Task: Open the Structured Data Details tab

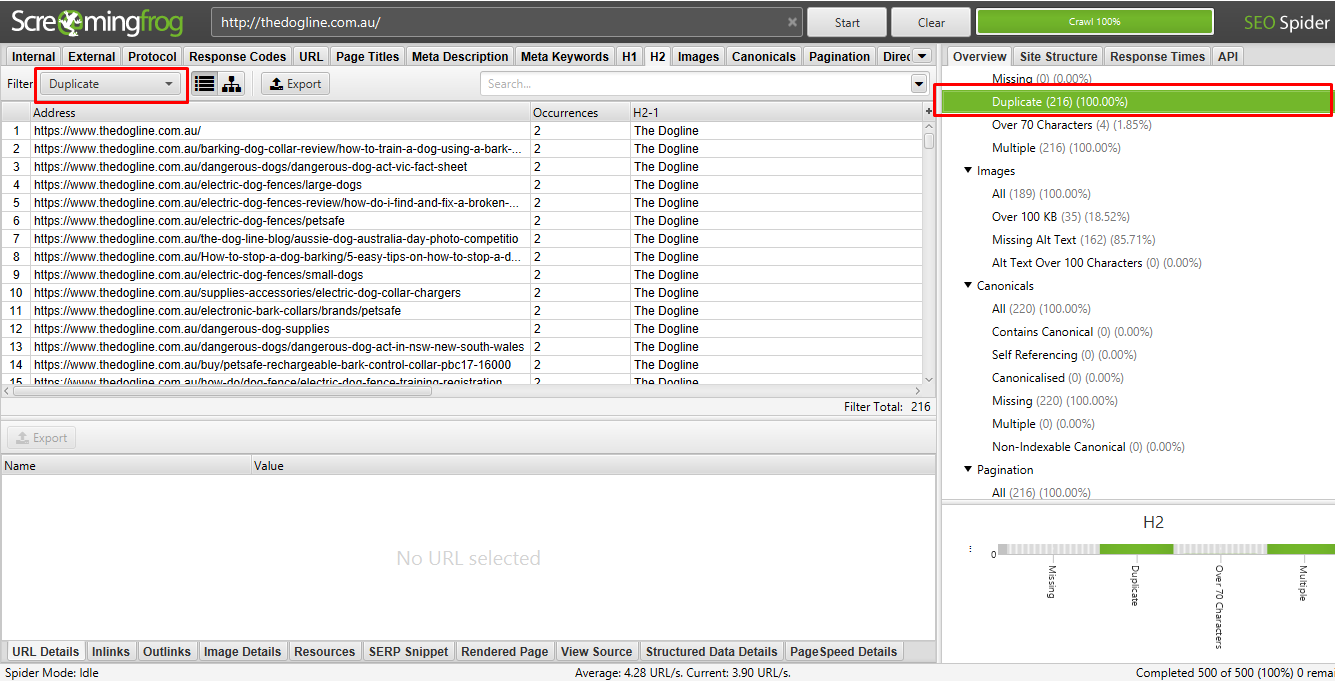Action: coord(711,652)
